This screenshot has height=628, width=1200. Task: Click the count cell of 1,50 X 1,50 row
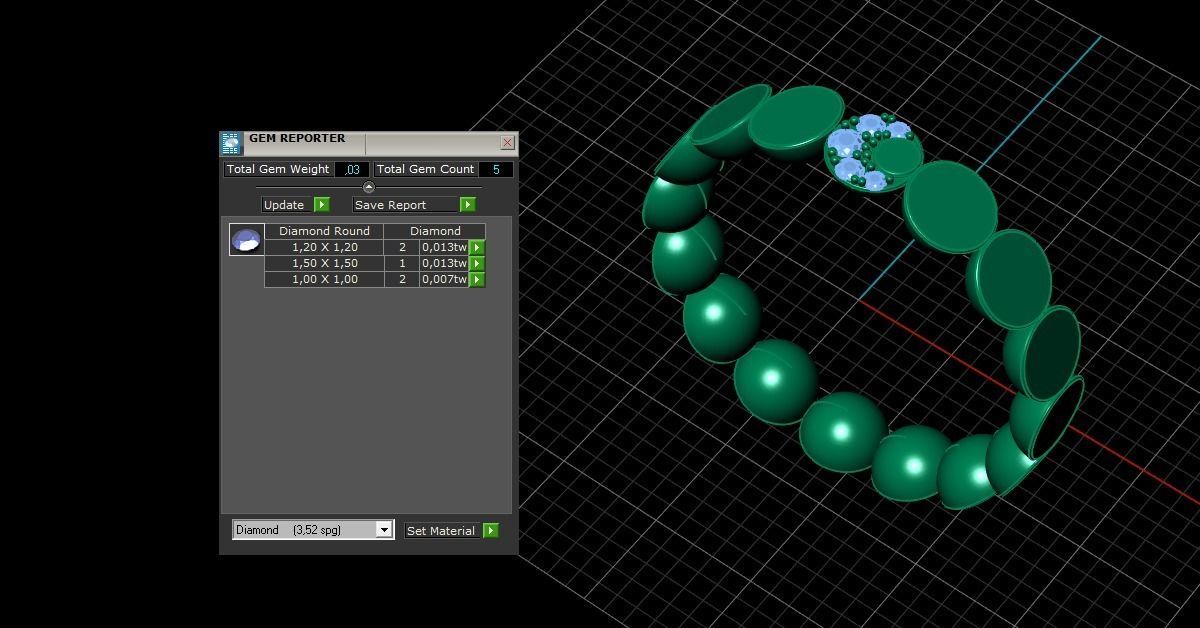pos(402,263)
